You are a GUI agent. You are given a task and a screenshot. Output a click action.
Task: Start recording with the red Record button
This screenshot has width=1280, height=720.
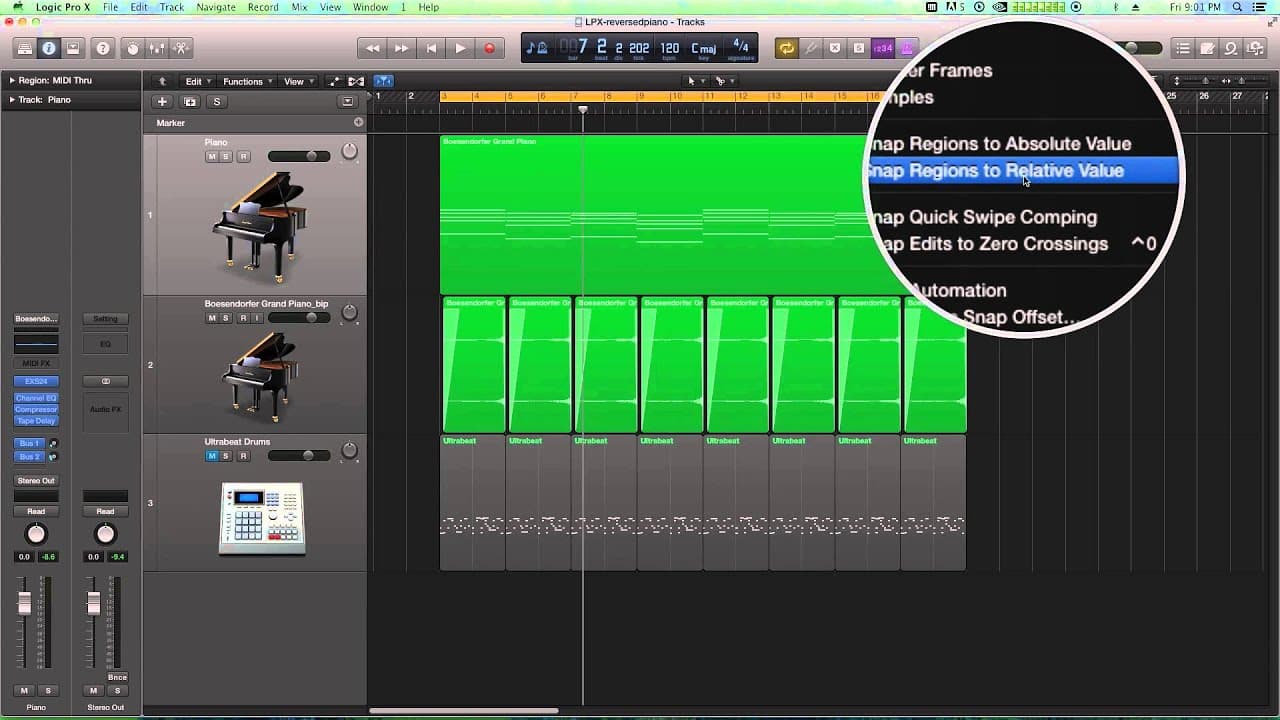point(489,48)
